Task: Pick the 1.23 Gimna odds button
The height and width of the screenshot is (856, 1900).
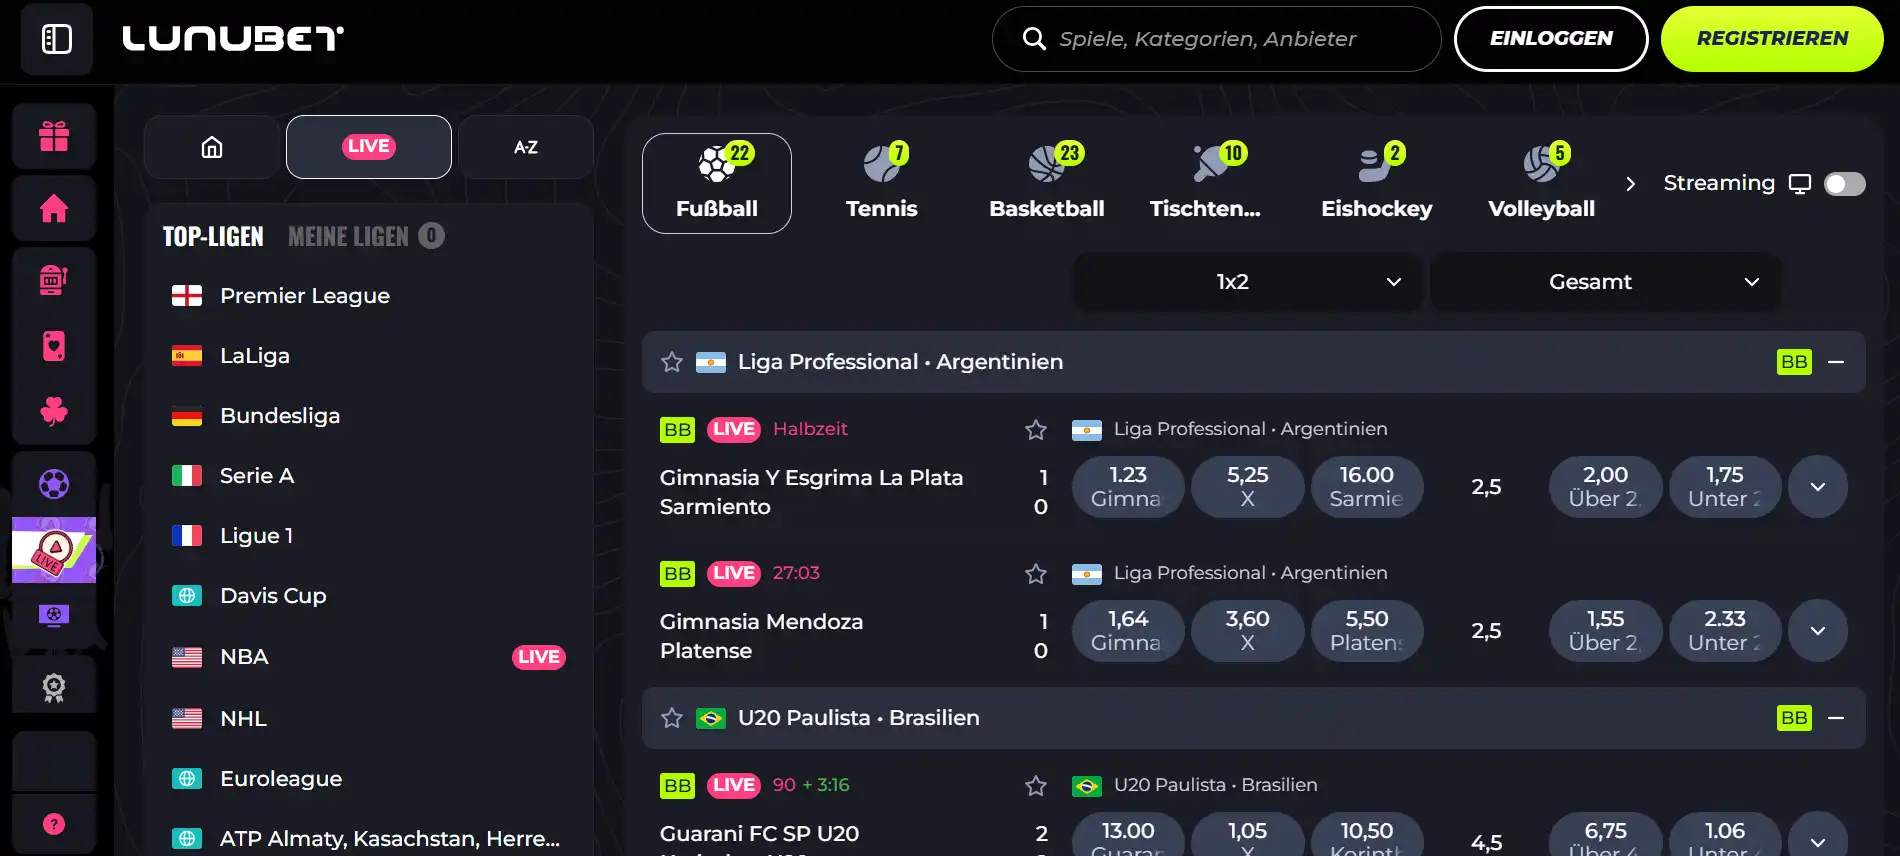Action: point(1128,487)
